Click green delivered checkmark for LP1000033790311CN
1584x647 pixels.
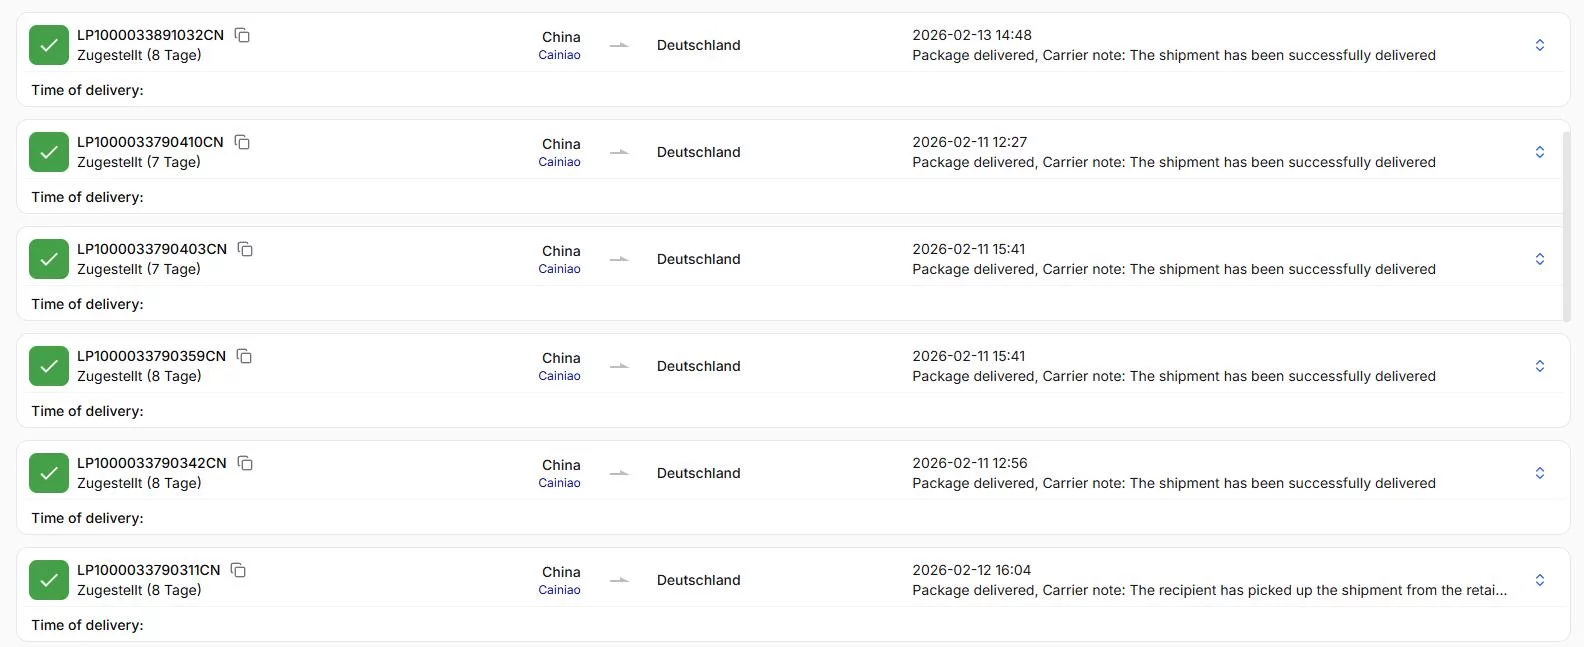[49, 580]
